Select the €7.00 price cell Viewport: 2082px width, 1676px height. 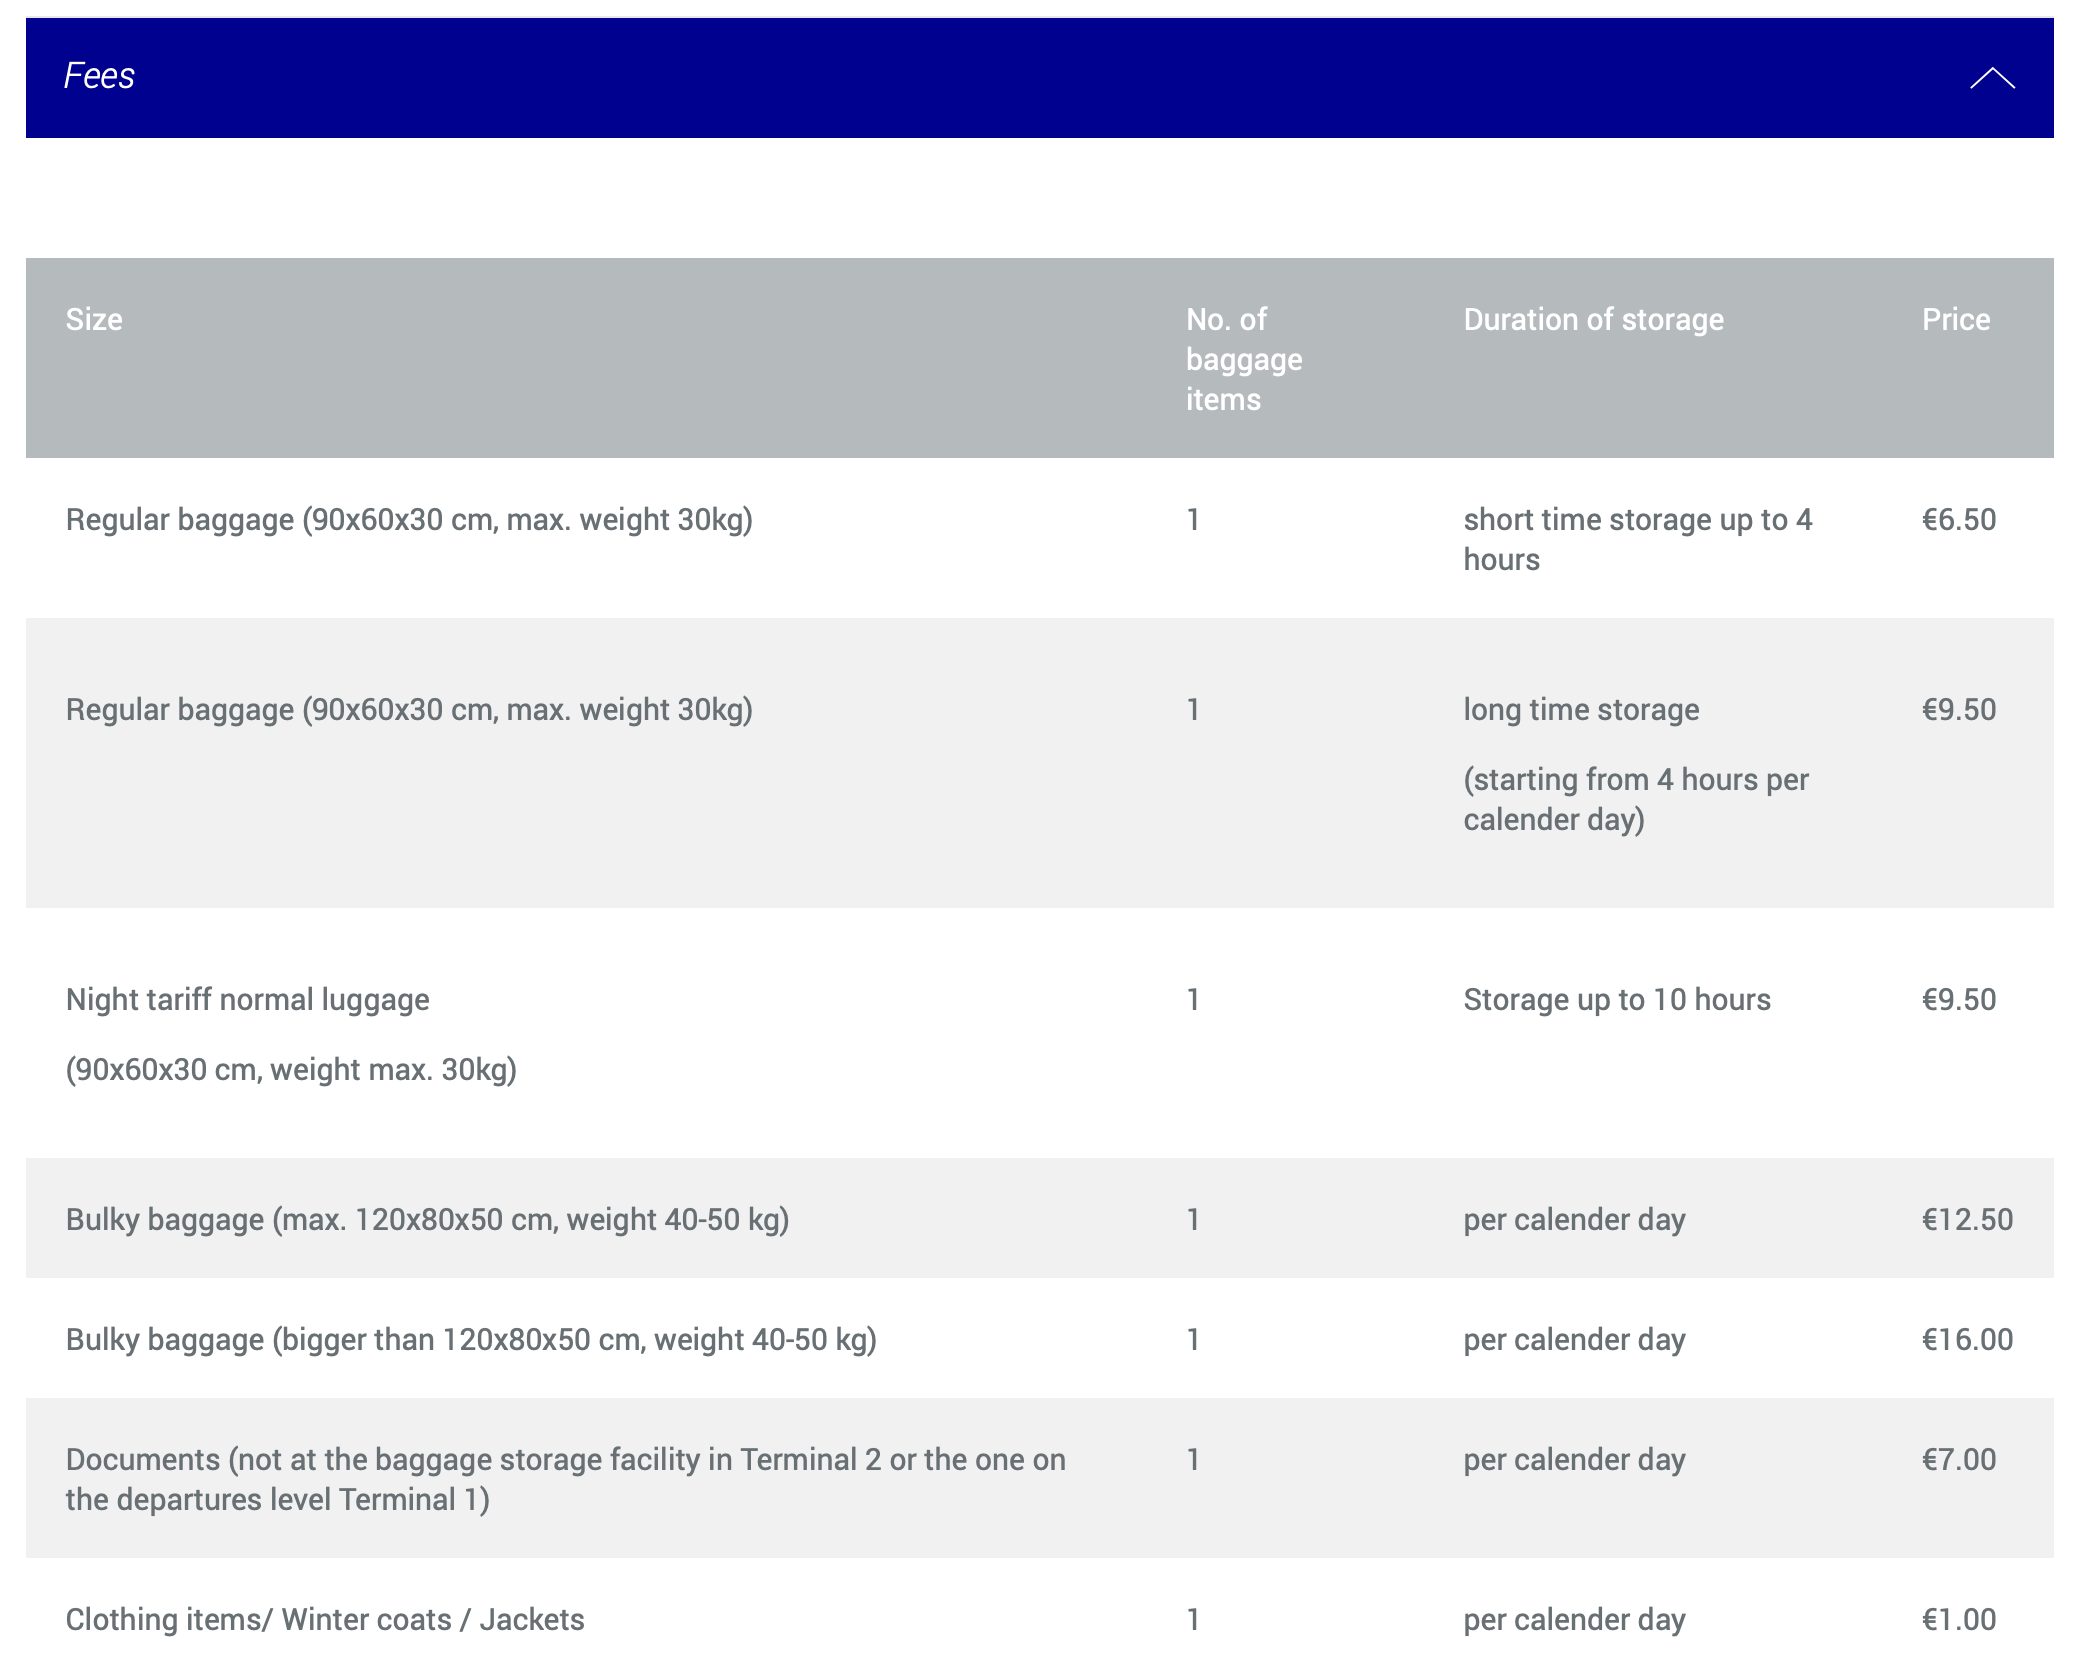click(1958, 1459)
